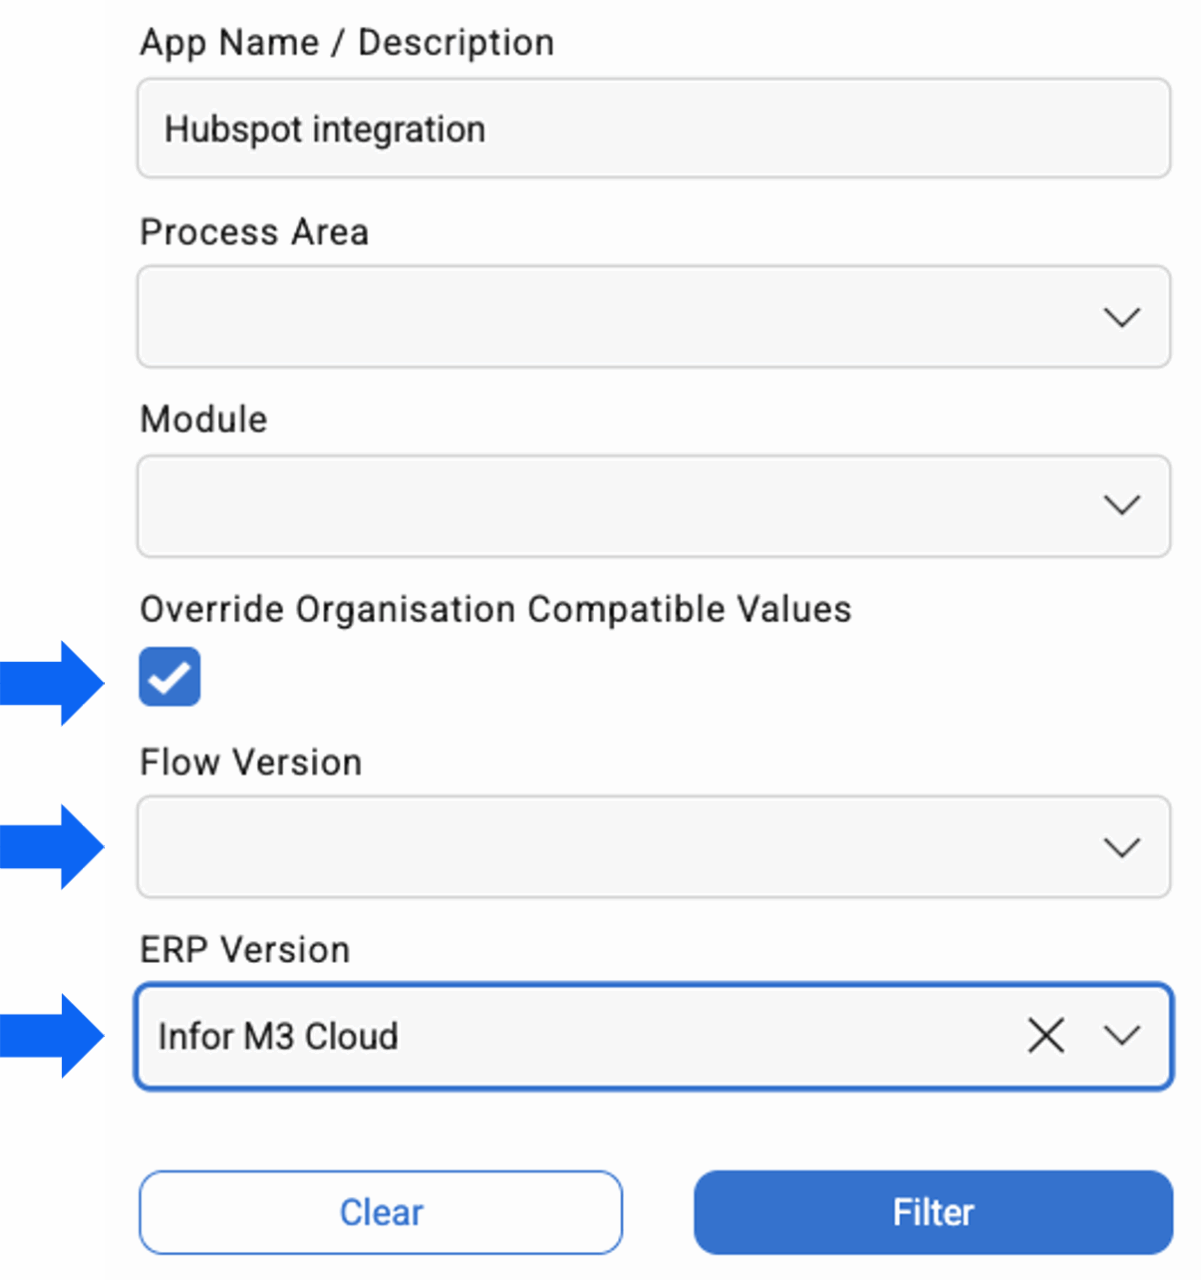The width and height of the screenshot is (1201, 1280).
Task: Click the Flow Version label
Action: point(251,763)
